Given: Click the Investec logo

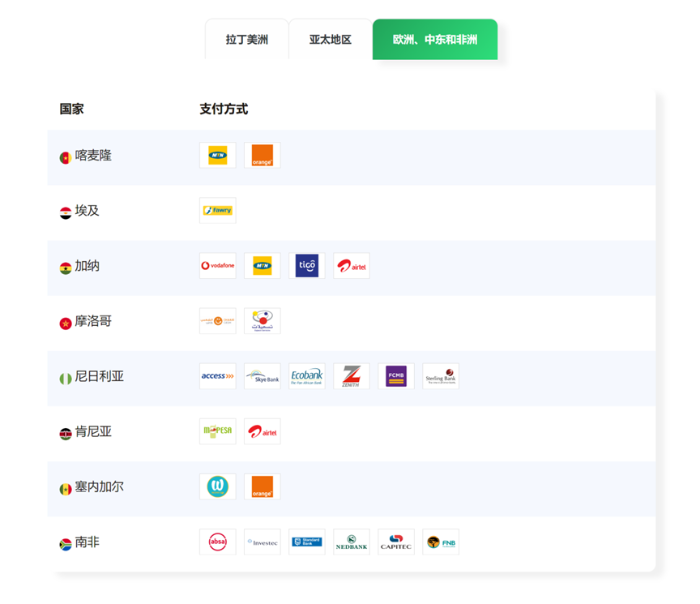Looking at the screenshot, I should [x=262, y=542].
